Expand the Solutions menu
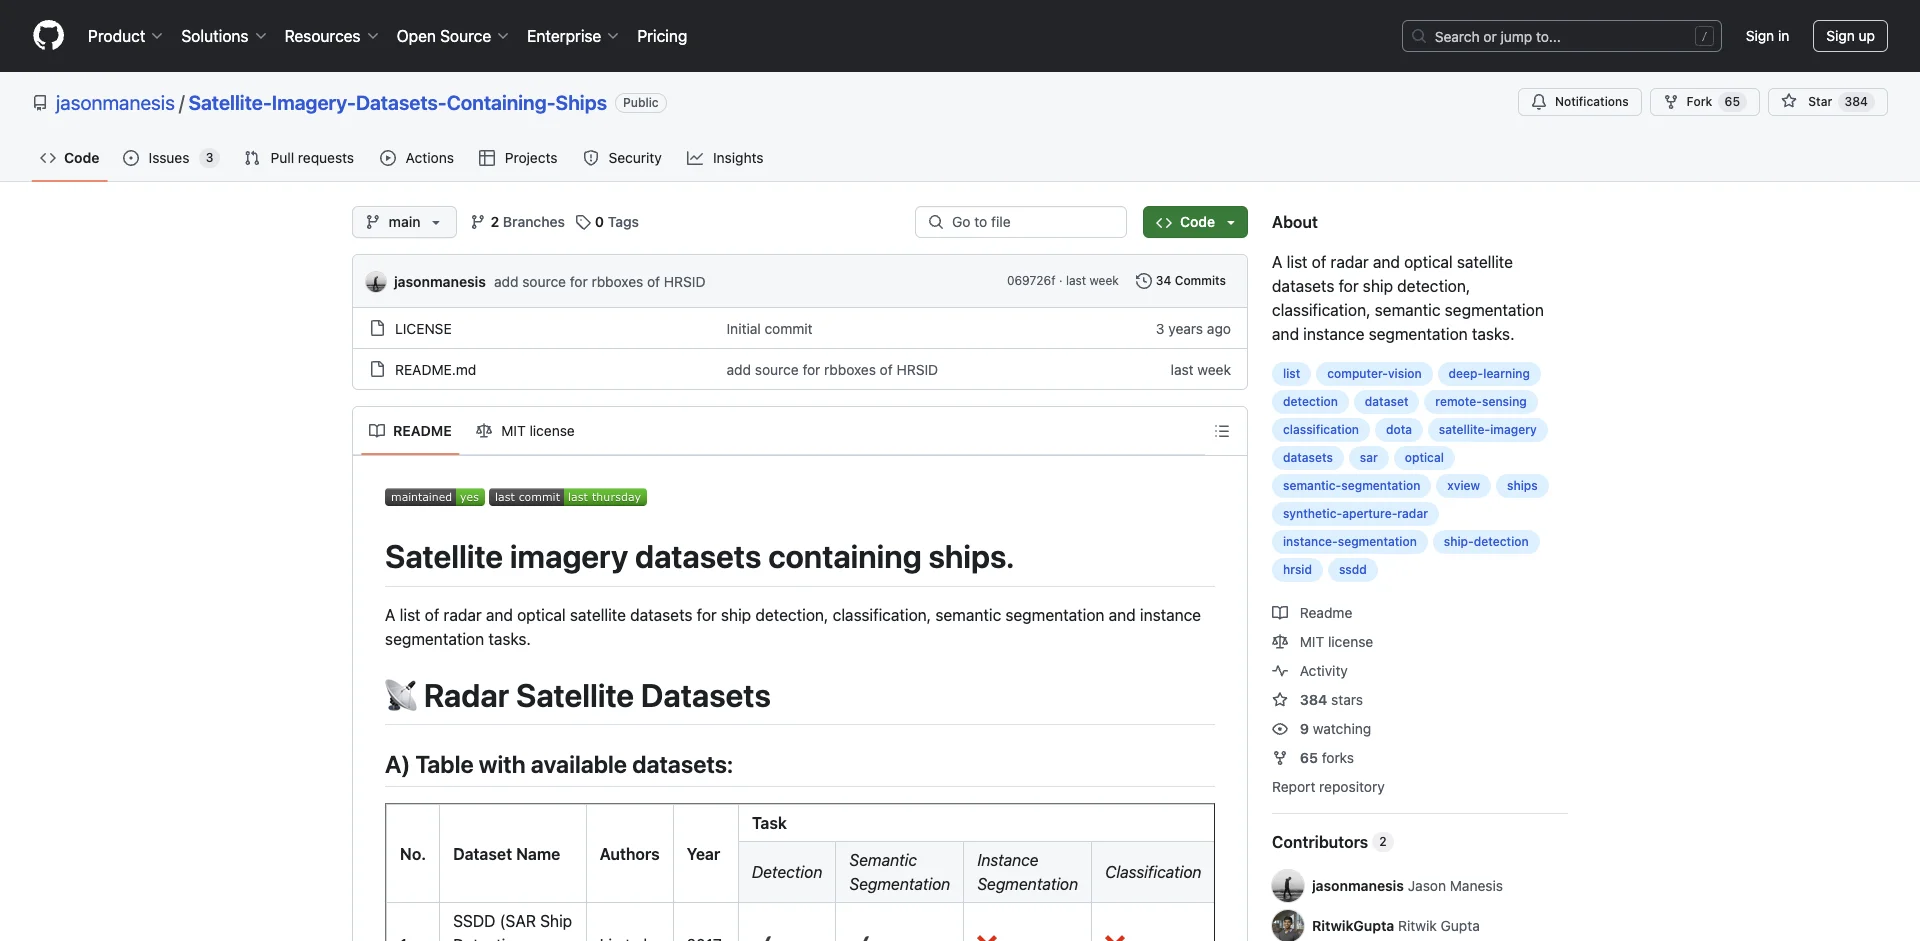The height and width of the screenshot is (941, 1920). coord(223,36)
